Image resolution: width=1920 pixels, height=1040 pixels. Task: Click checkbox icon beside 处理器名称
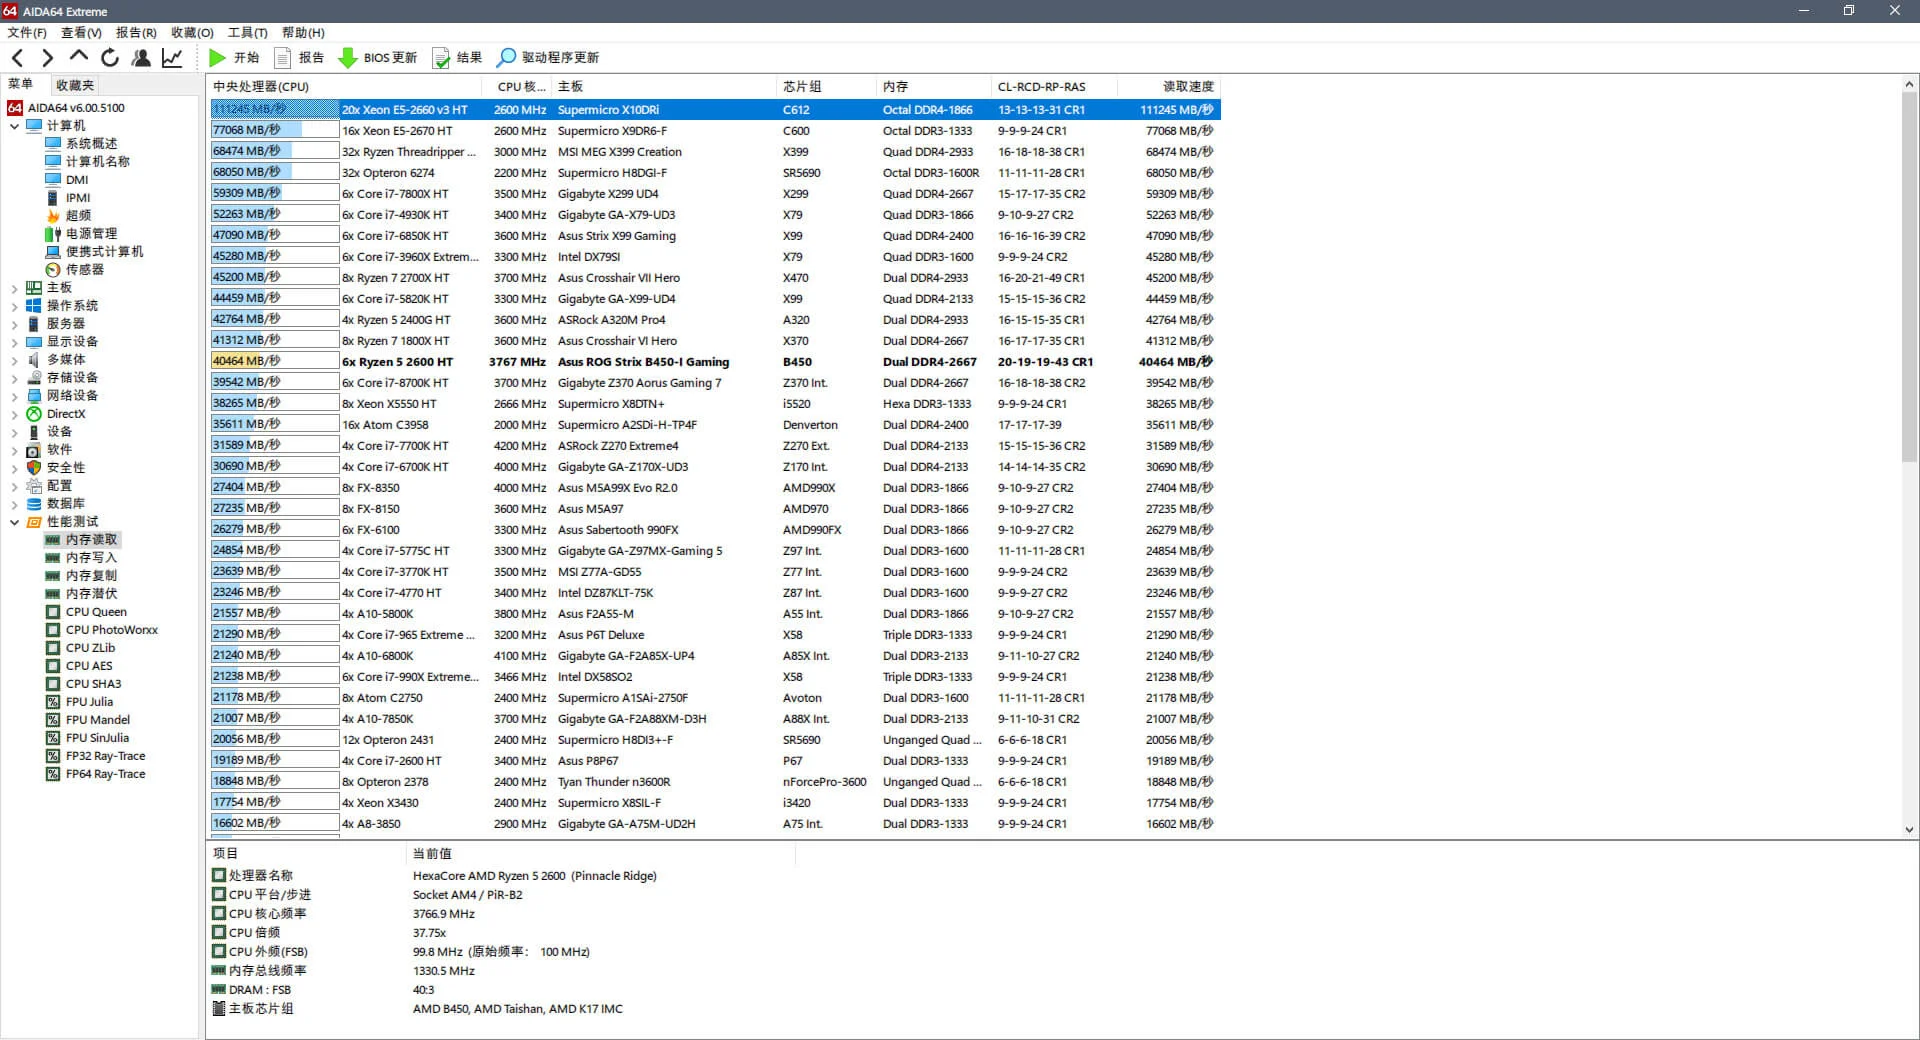(219, 875)
